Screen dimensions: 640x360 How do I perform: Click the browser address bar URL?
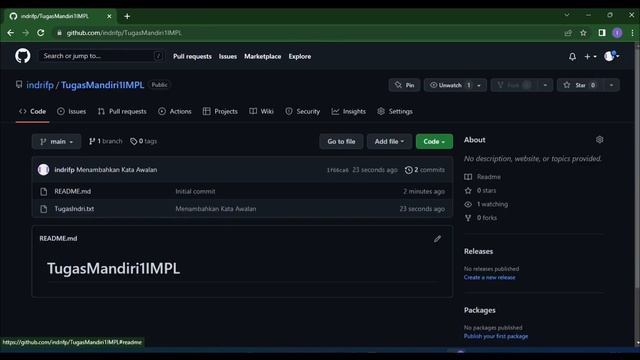click(x=124, y=33)
